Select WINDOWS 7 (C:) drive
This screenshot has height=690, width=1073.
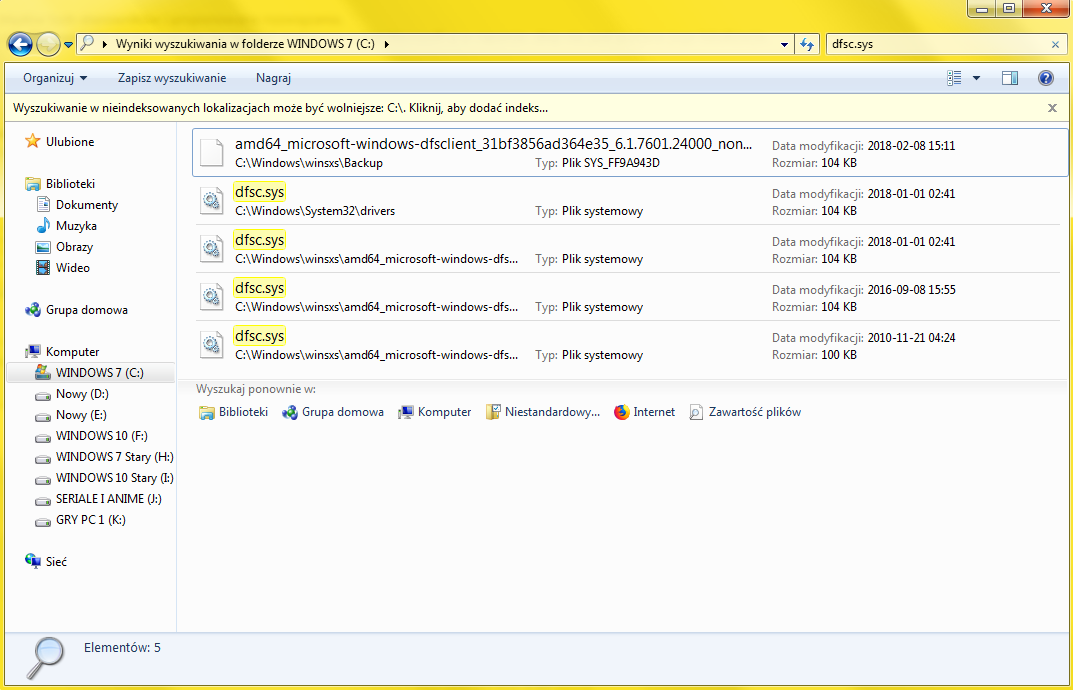pyautogui.click(x=99, y=373)
